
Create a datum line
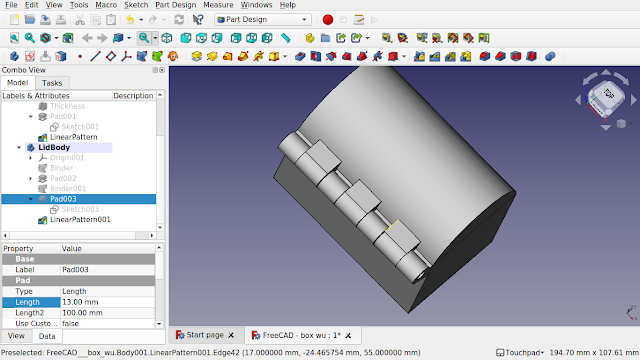click(95, 56)
